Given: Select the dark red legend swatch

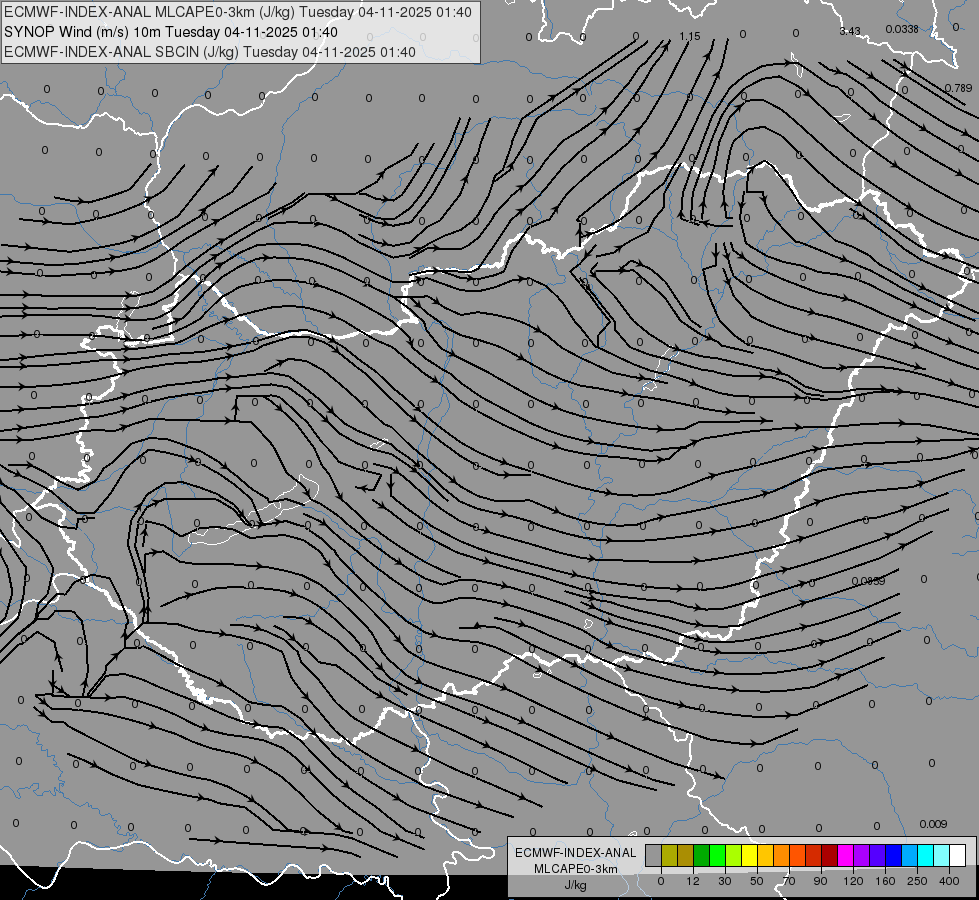Looking at the screenshot, I should [829, 855].
